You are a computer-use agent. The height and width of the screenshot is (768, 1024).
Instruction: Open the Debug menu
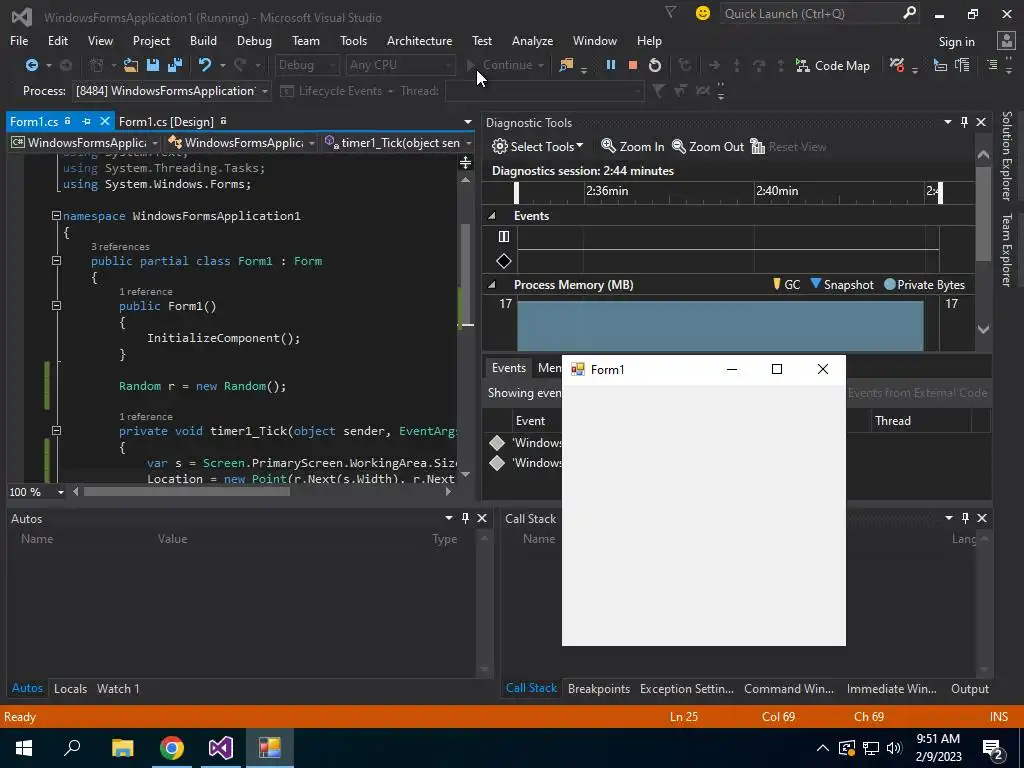click(254, 40)
